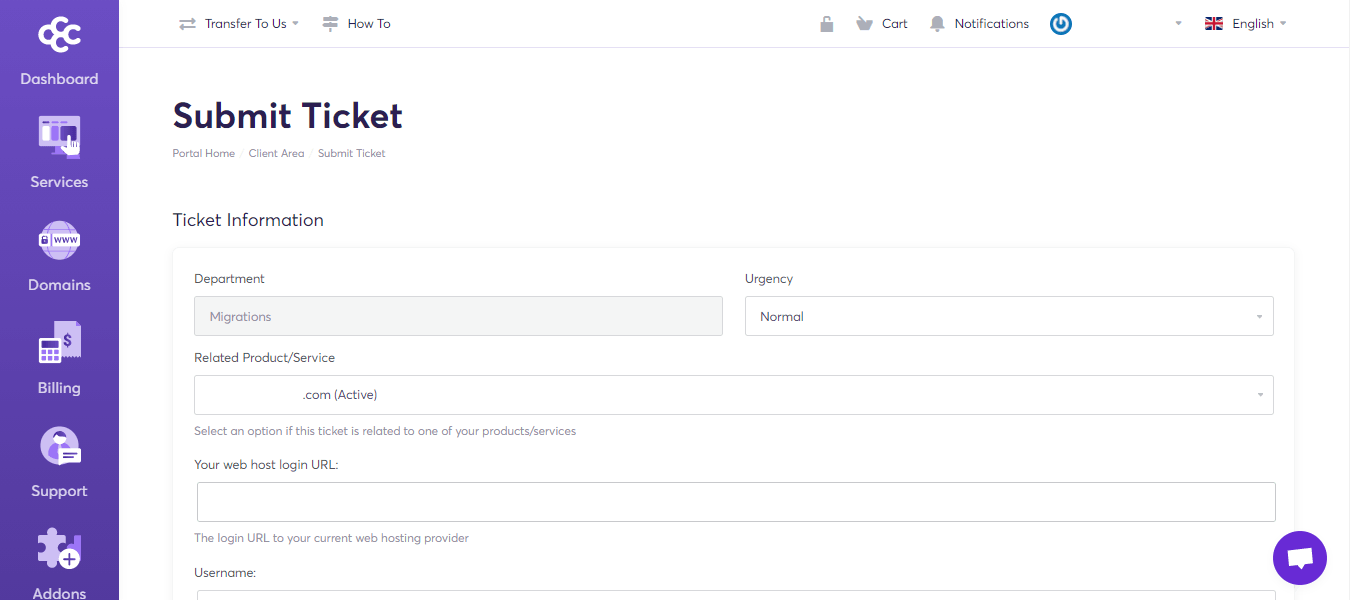Click the logo icon in sidebar
The height and width of the screenshot is (600, 1350).
(59, 35)
